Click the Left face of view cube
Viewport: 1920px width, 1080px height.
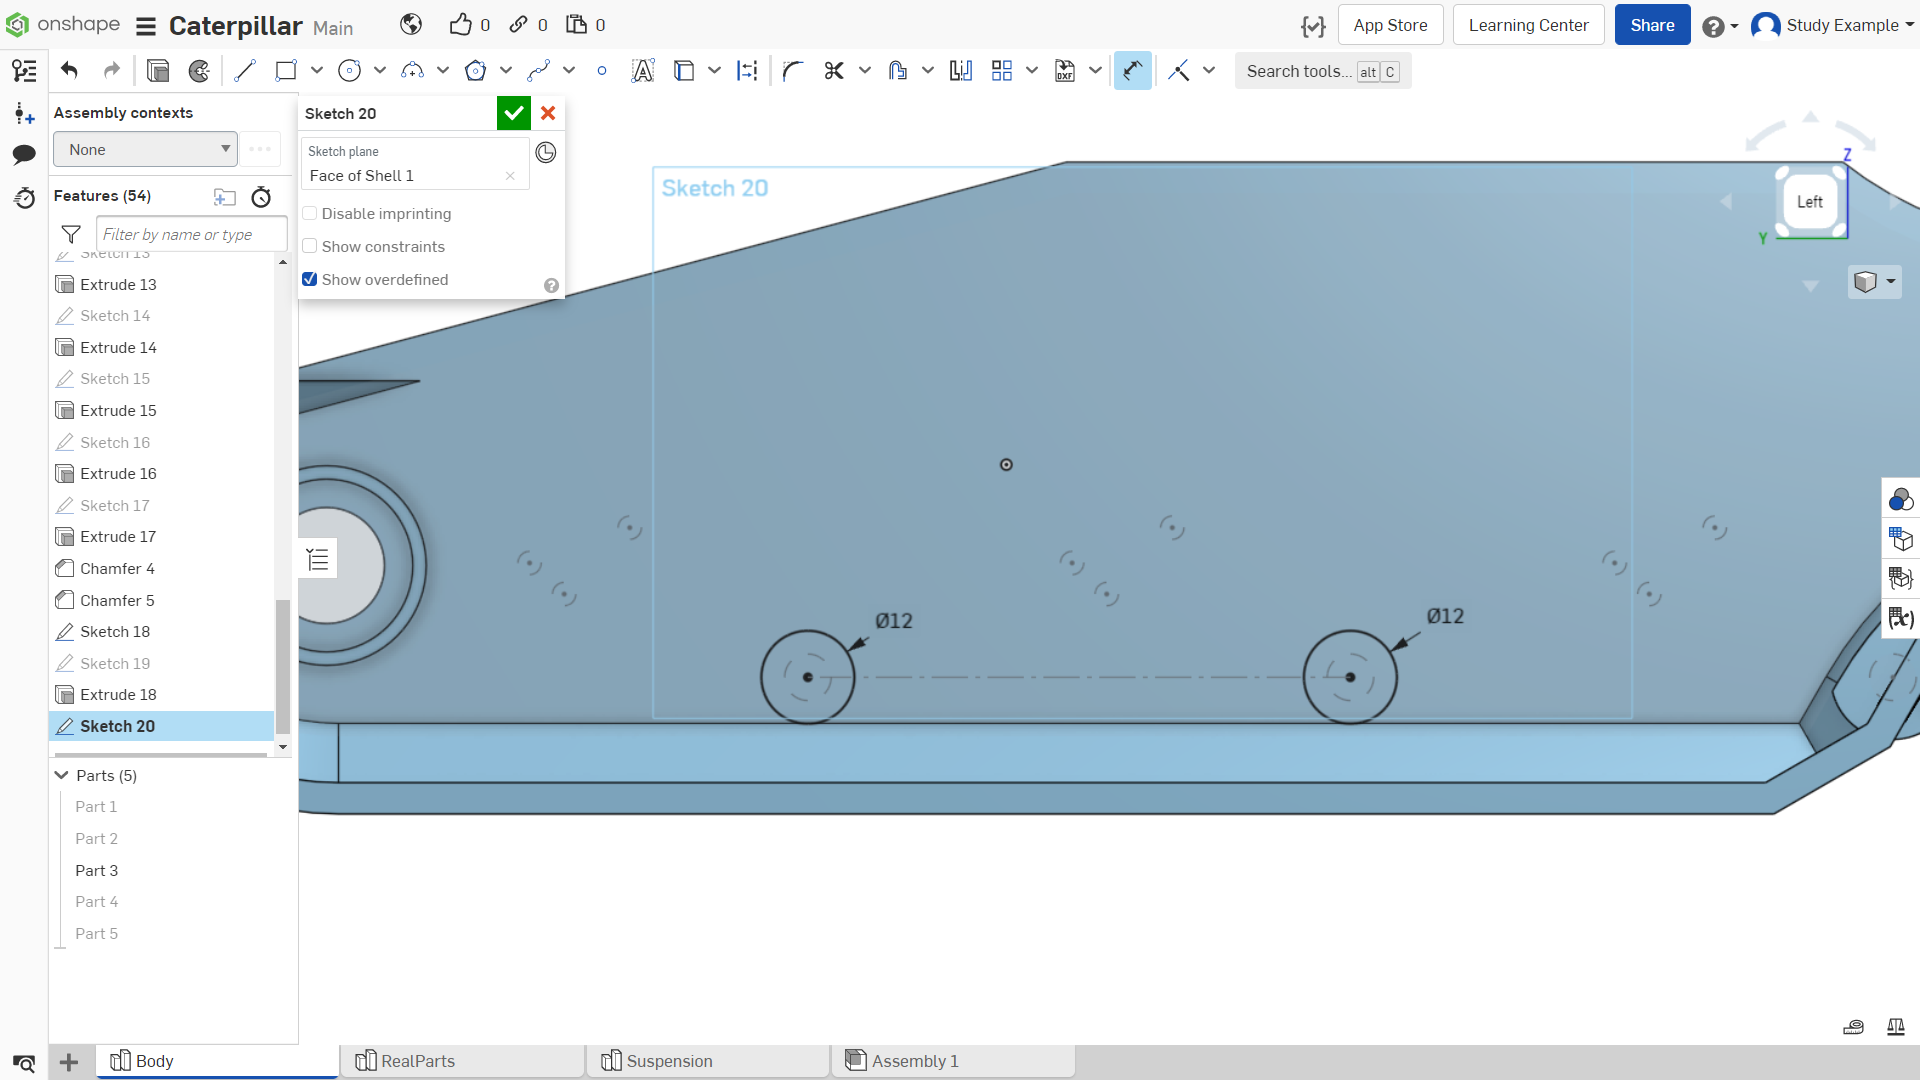(x=1810, y=202)
